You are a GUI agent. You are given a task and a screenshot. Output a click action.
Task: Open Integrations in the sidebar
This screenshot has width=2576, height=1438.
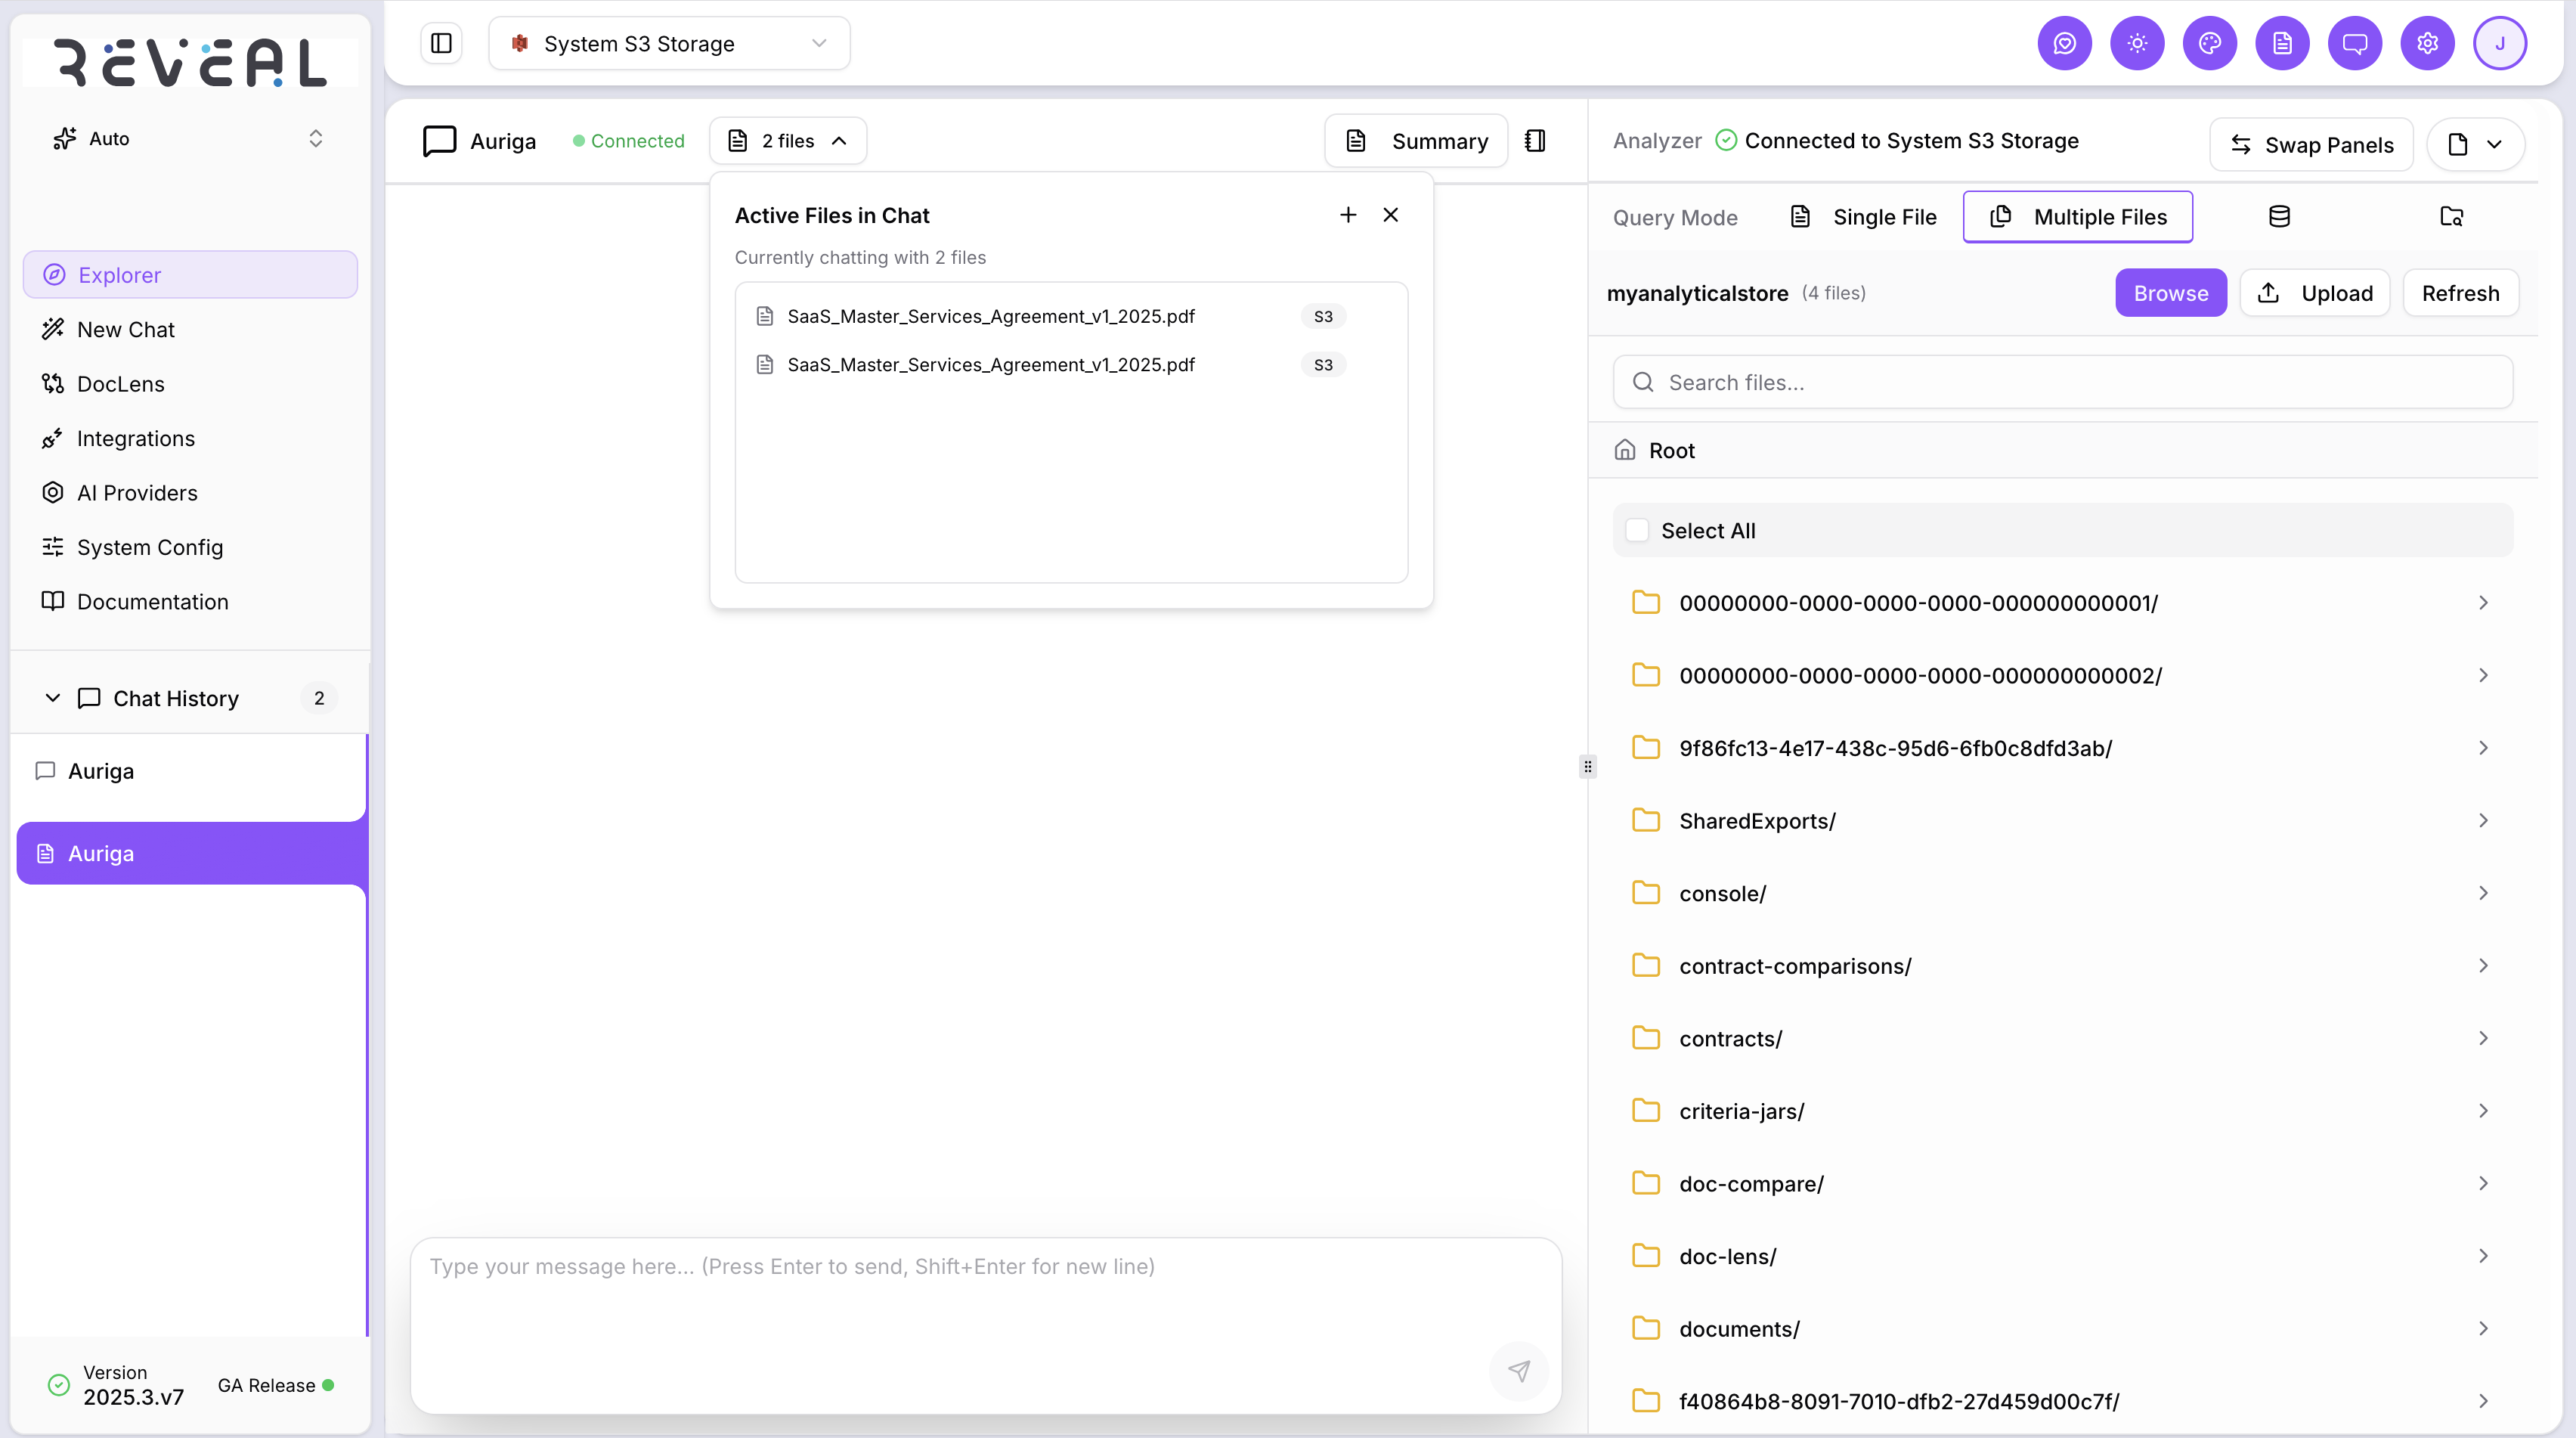(x=190, y=438)
